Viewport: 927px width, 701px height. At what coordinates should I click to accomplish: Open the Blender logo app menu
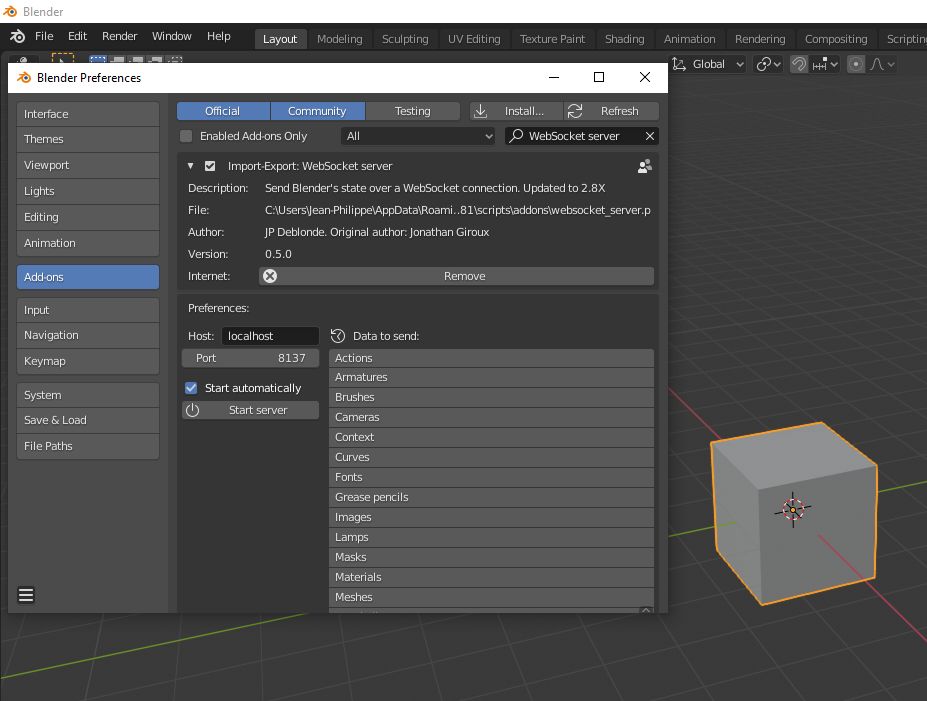coord(18,37)
